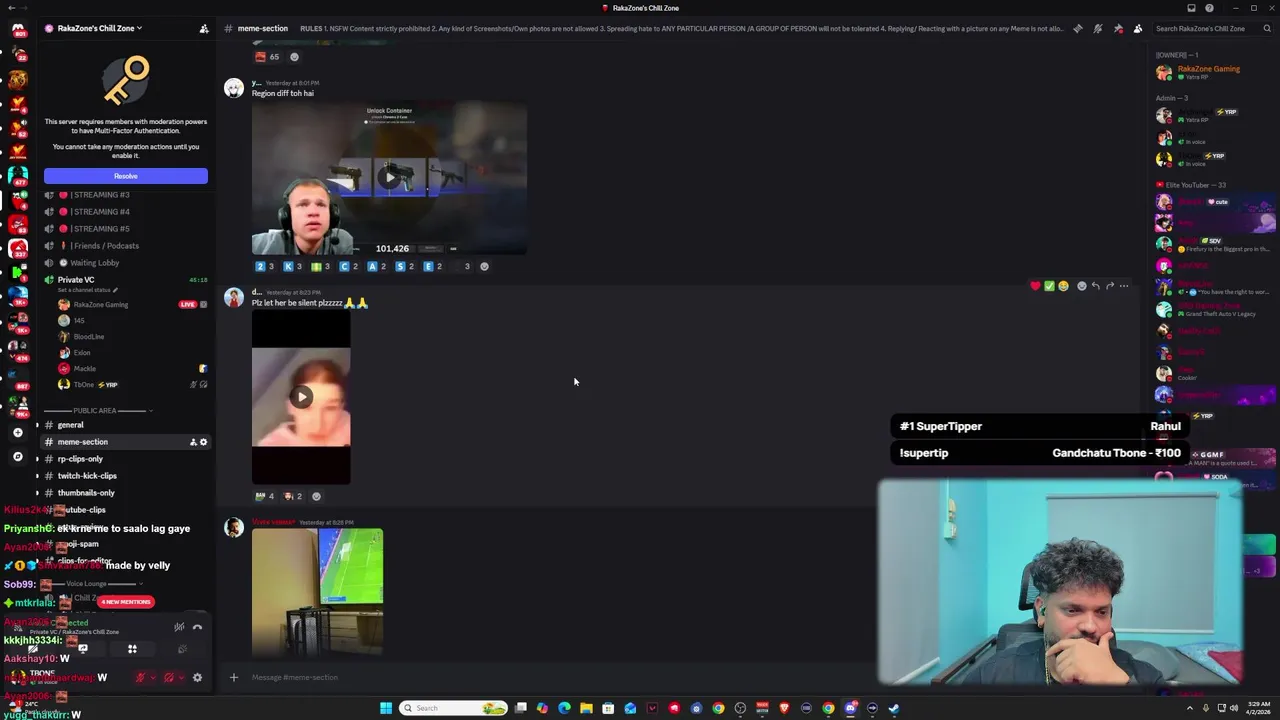This screenshot has height=720, width=1280.
Task: Open Steam from taskbar
Action: pyautogui.click(x=894, y=708)
